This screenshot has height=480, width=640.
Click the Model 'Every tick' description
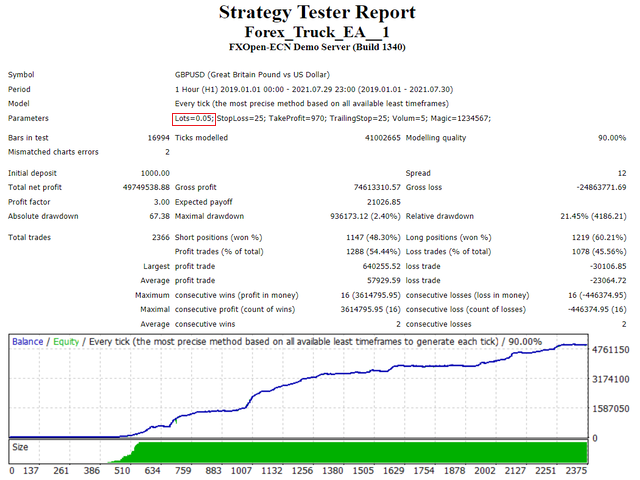click(311, 104)
